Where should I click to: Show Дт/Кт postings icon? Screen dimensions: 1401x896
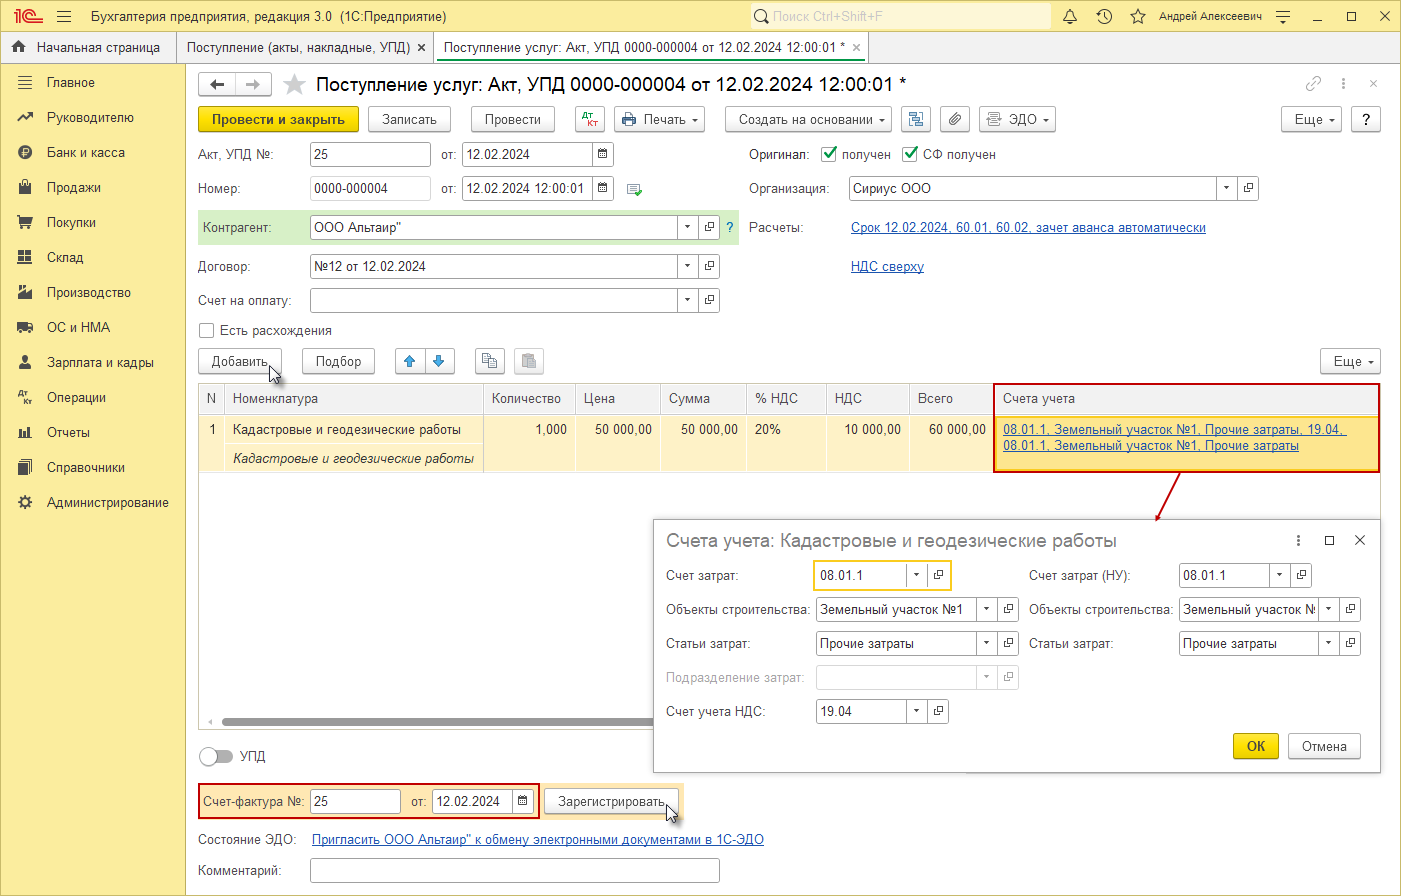coord(590,119)
